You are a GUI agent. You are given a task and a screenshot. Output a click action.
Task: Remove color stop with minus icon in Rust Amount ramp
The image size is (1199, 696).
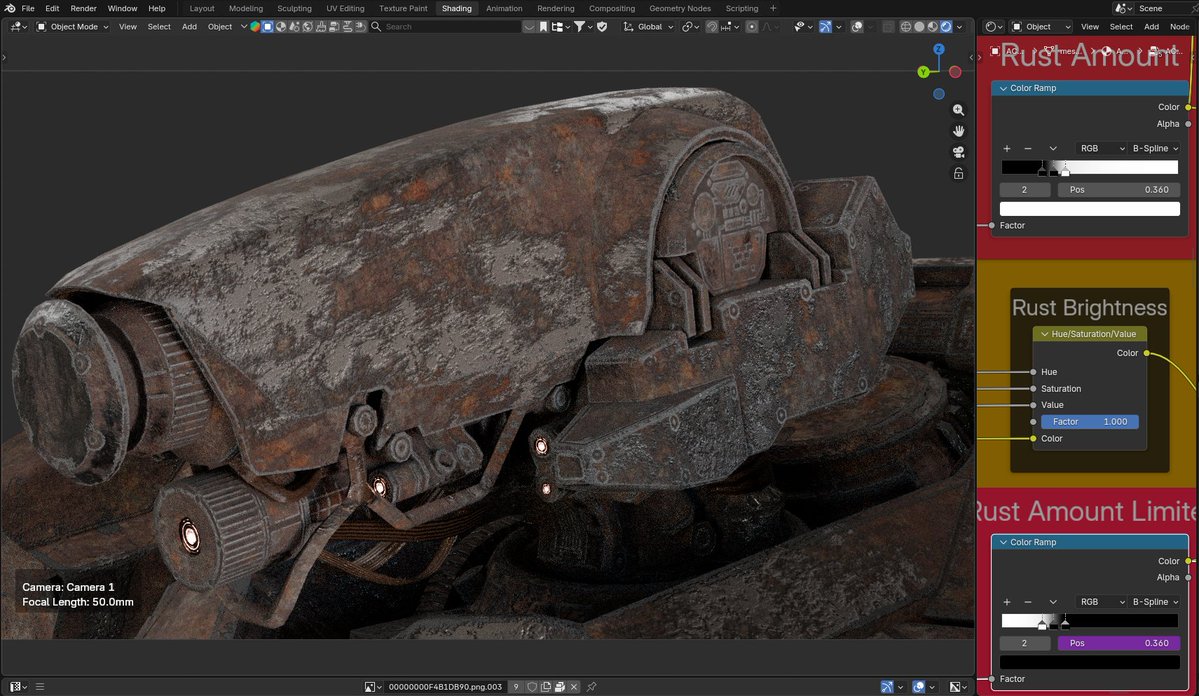point(1028,149)
